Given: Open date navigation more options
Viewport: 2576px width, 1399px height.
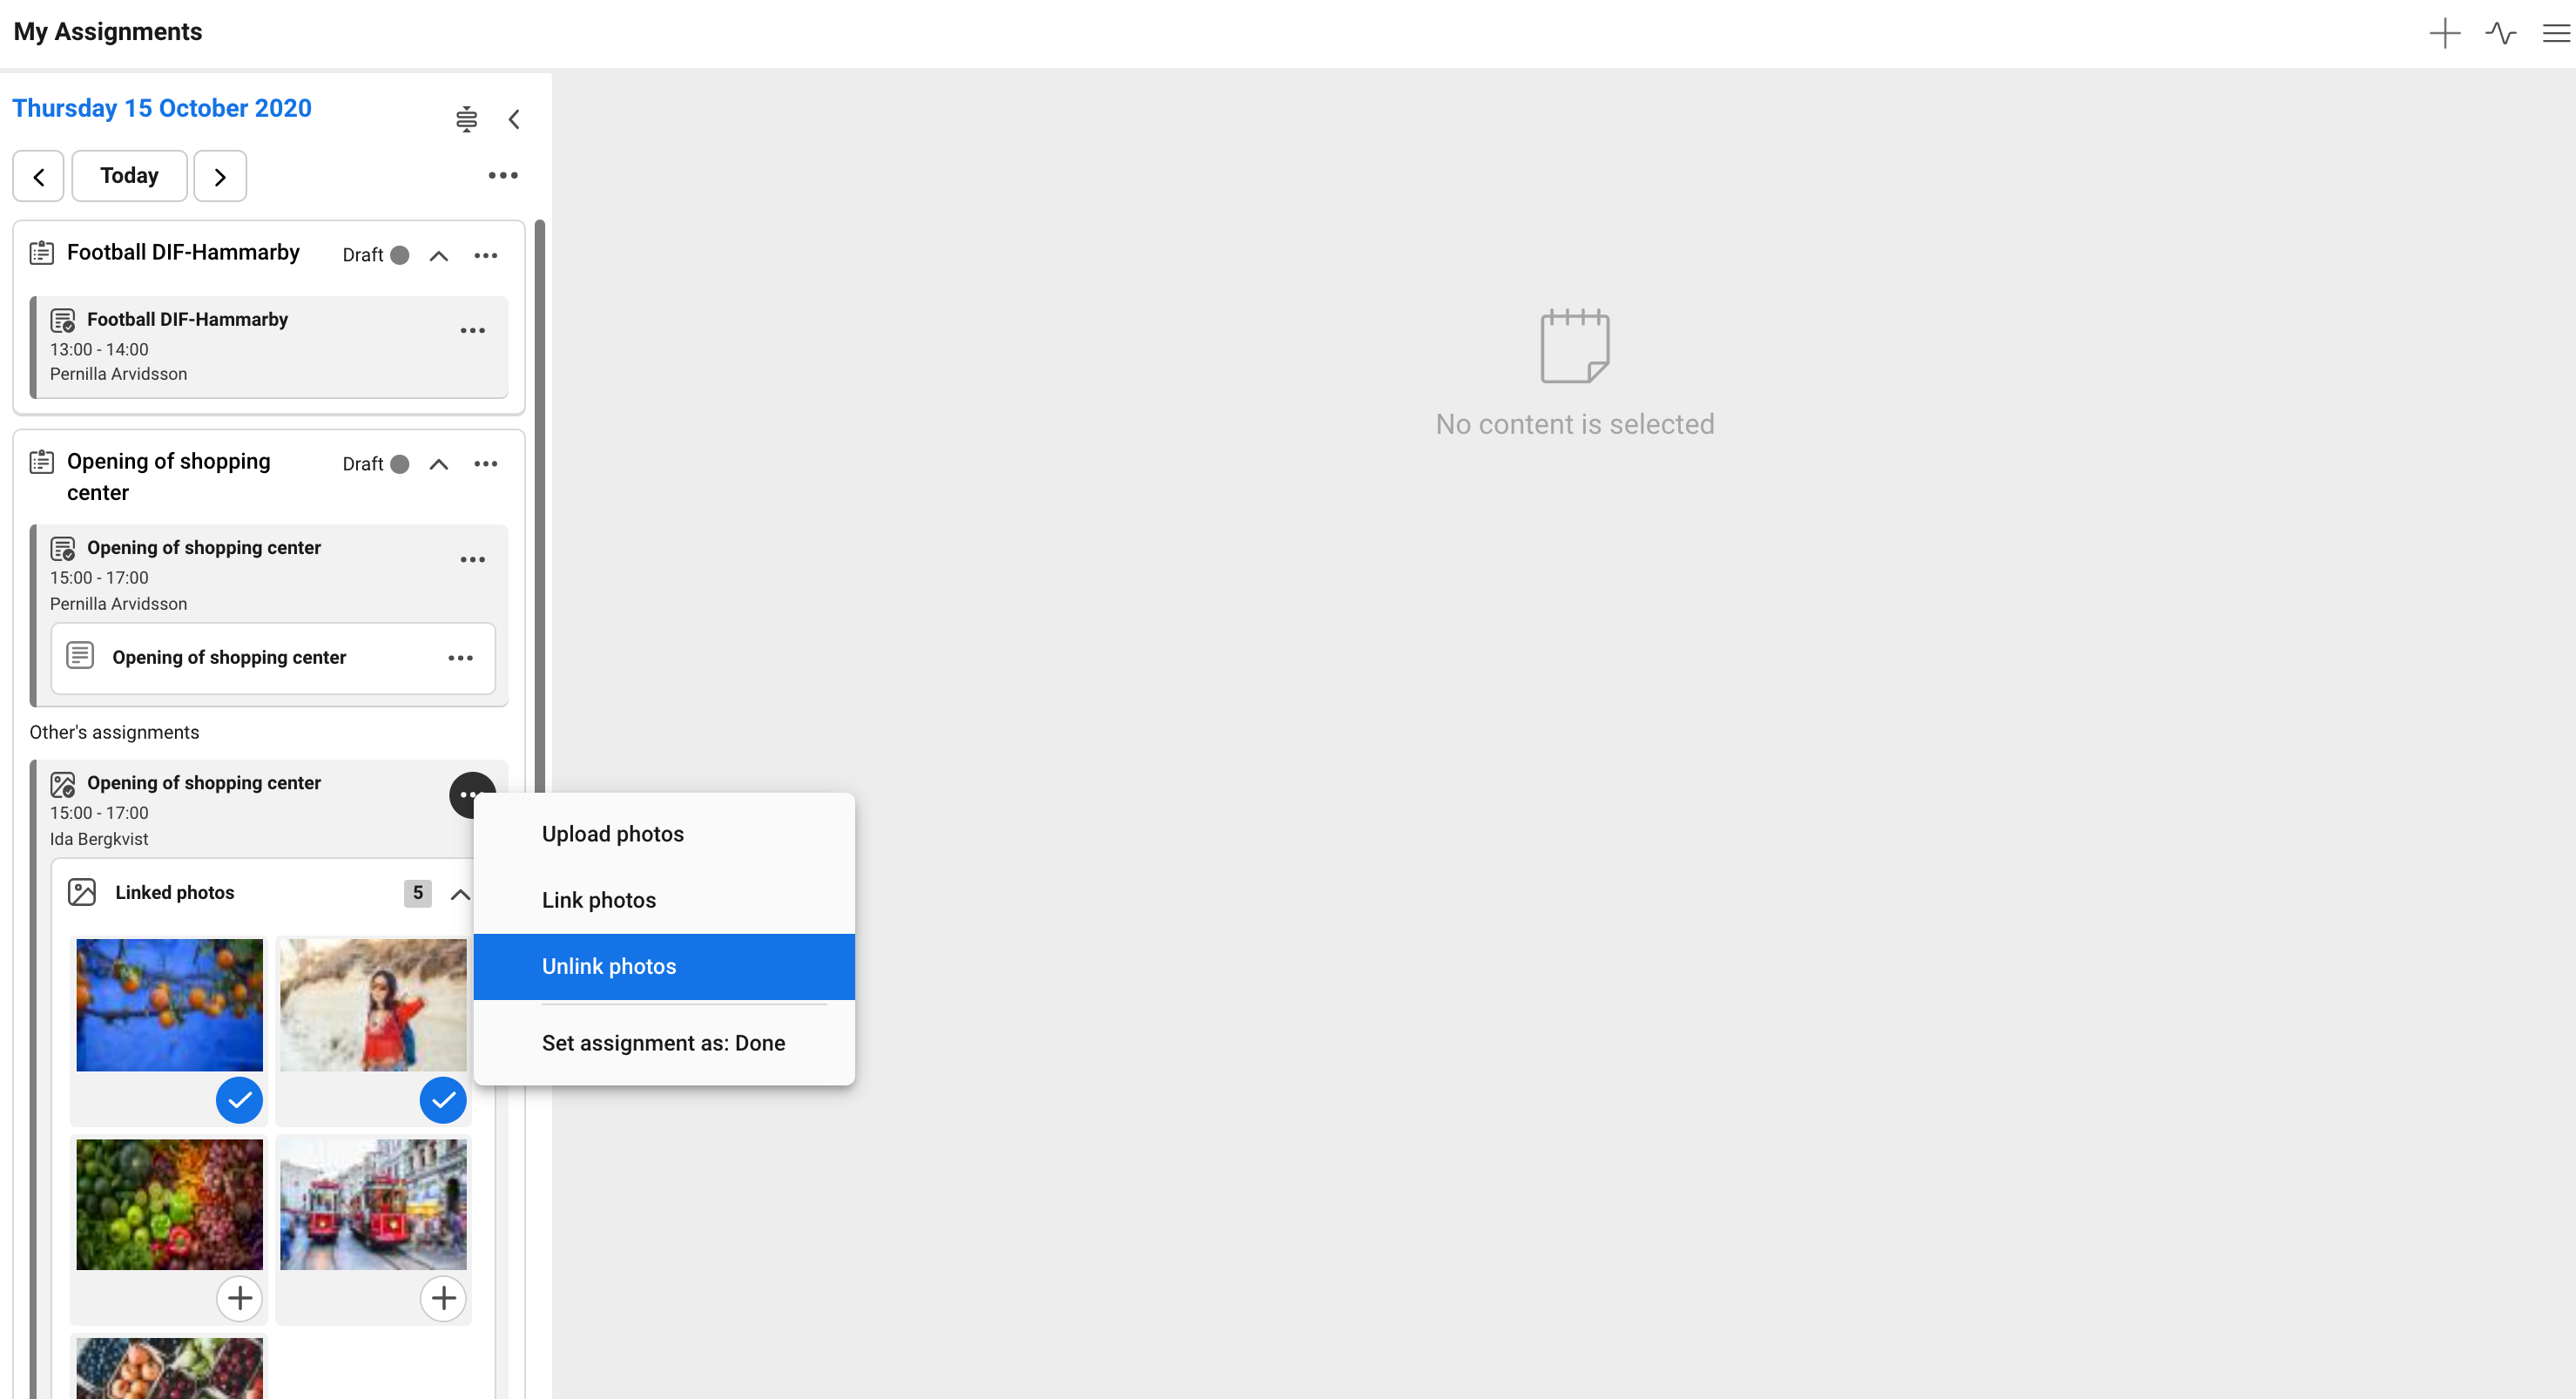Looking at the screenshot, I should pyautogui.click(x=502, y=175).
